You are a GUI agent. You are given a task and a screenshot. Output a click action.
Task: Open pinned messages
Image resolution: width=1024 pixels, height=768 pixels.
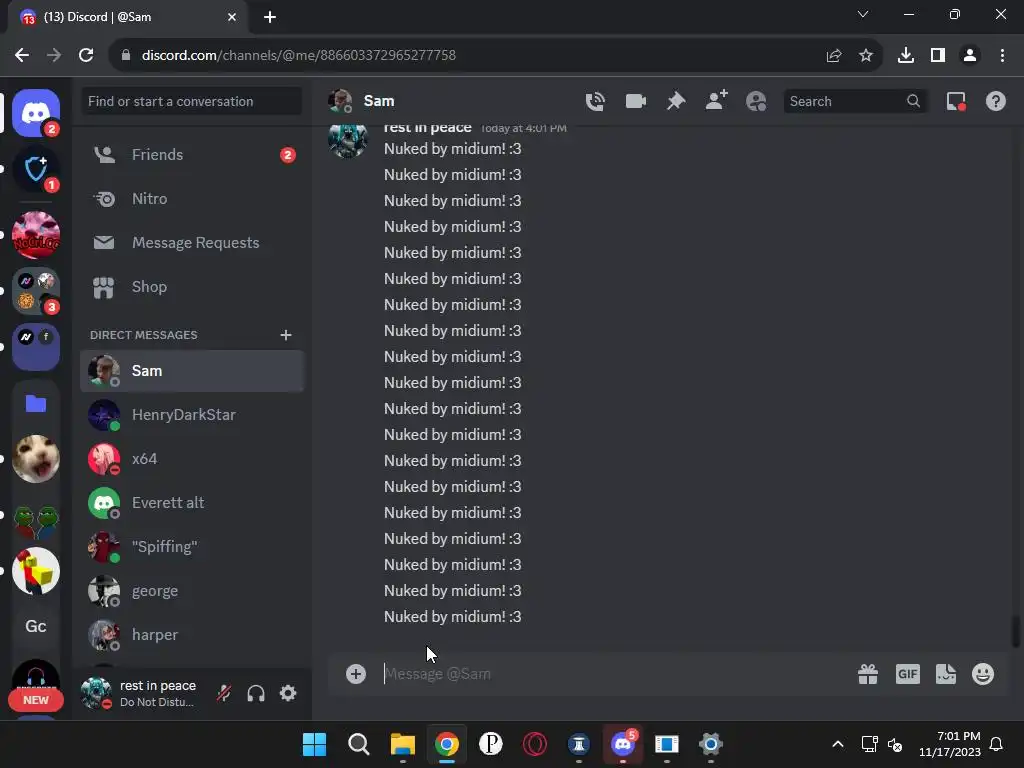676,101
